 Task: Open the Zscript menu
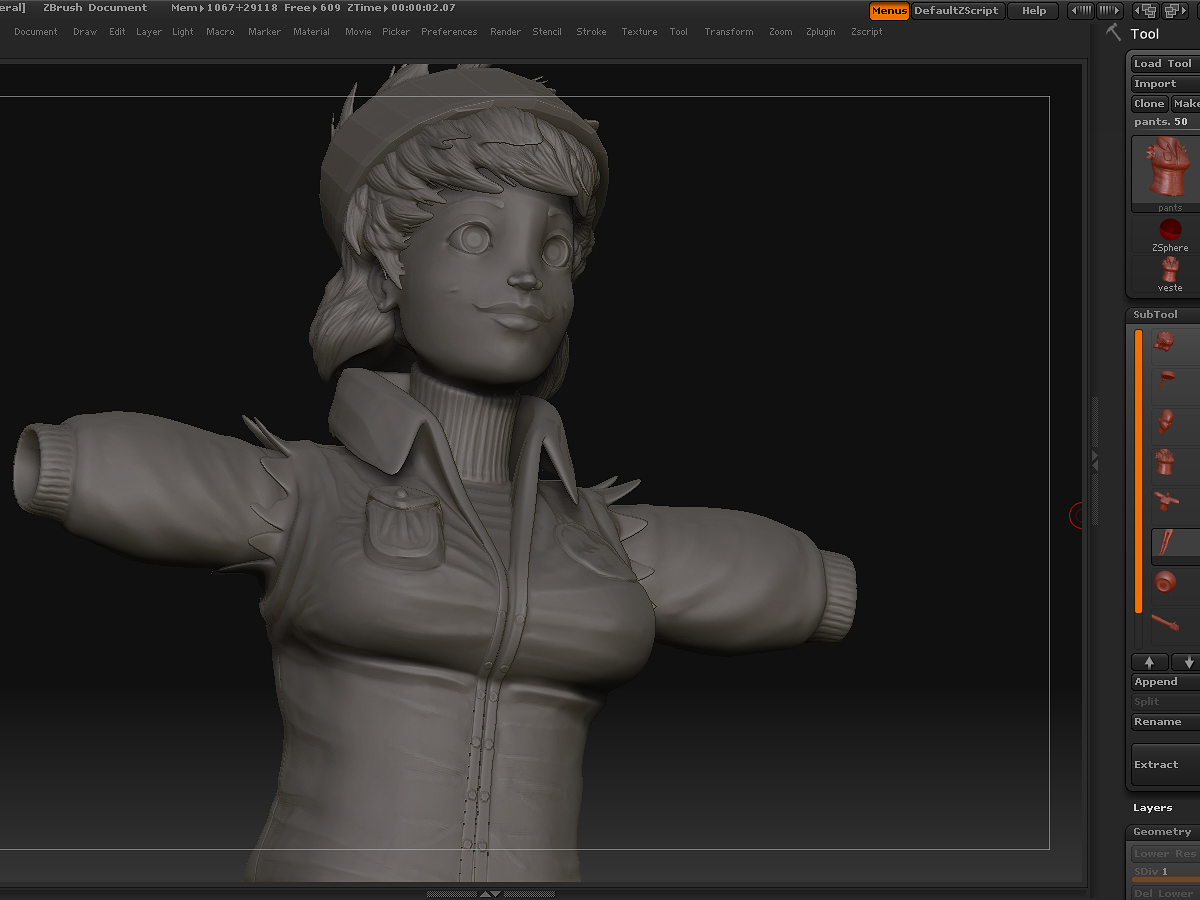tap(867, 32)
